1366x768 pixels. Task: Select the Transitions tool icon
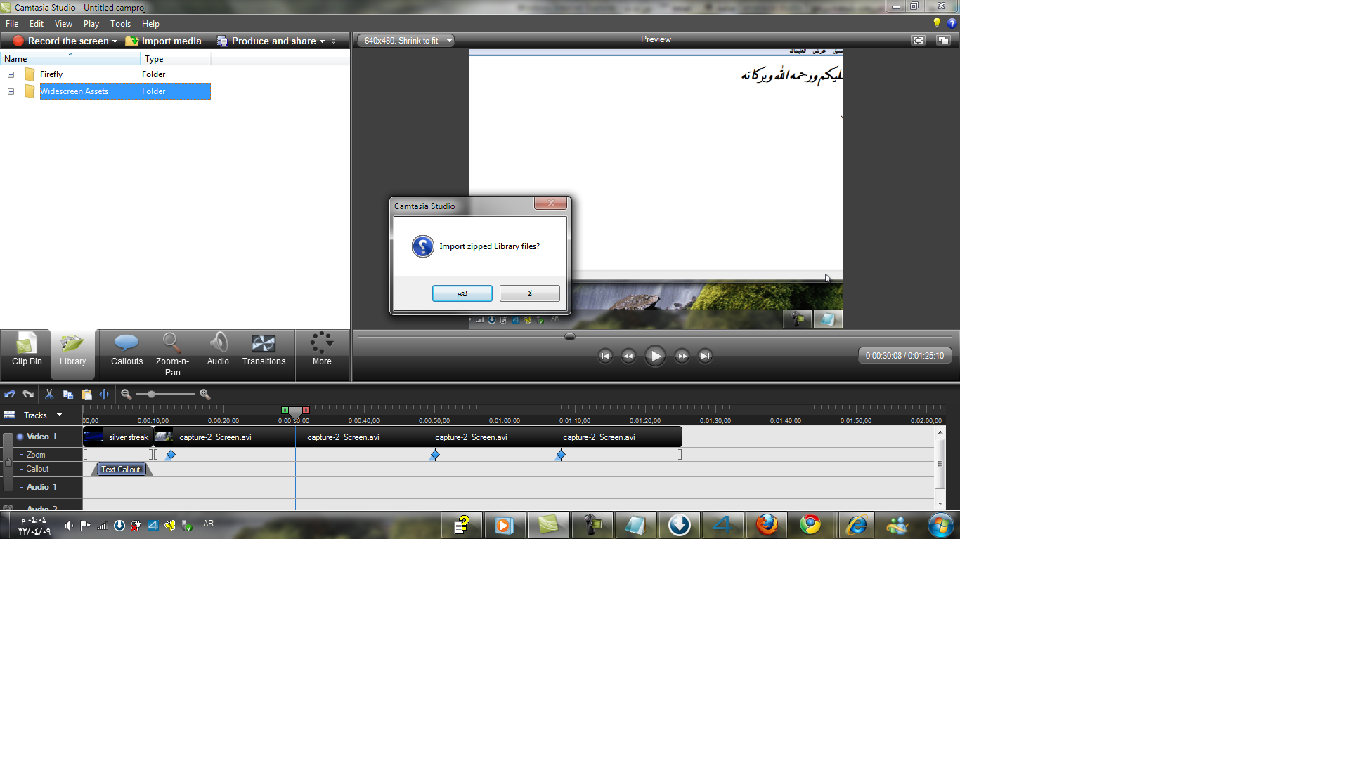coord(263,350)
